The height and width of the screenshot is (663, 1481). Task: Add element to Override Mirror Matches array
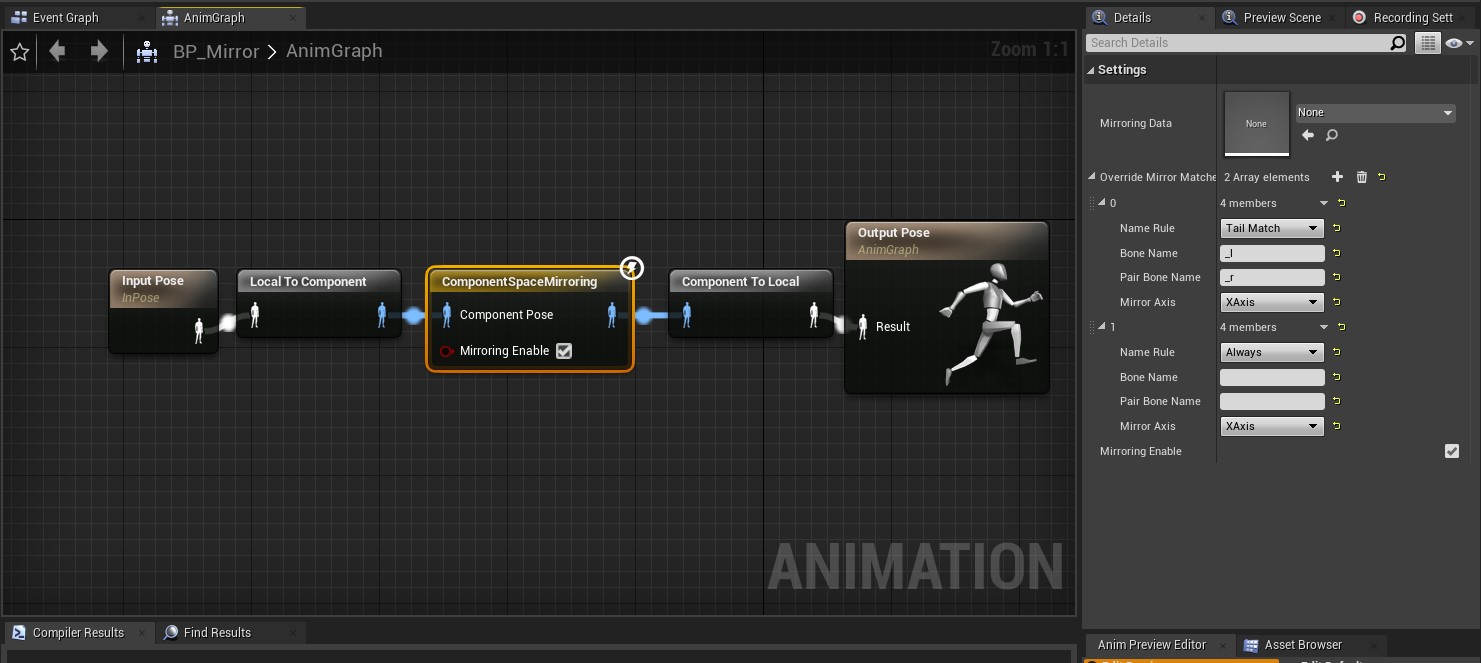tap(1337, 177)
